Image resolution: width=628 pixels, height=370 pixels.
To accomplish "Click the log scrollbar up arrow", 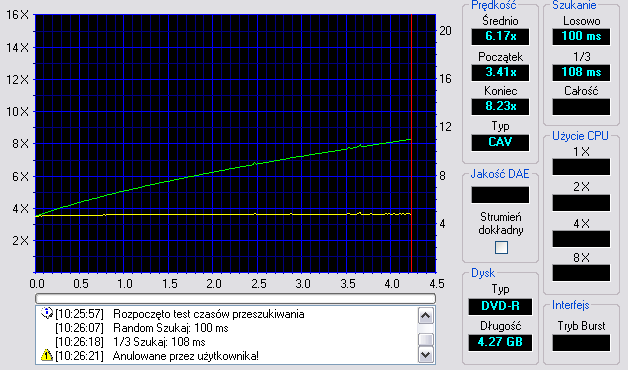I will 425,316.
